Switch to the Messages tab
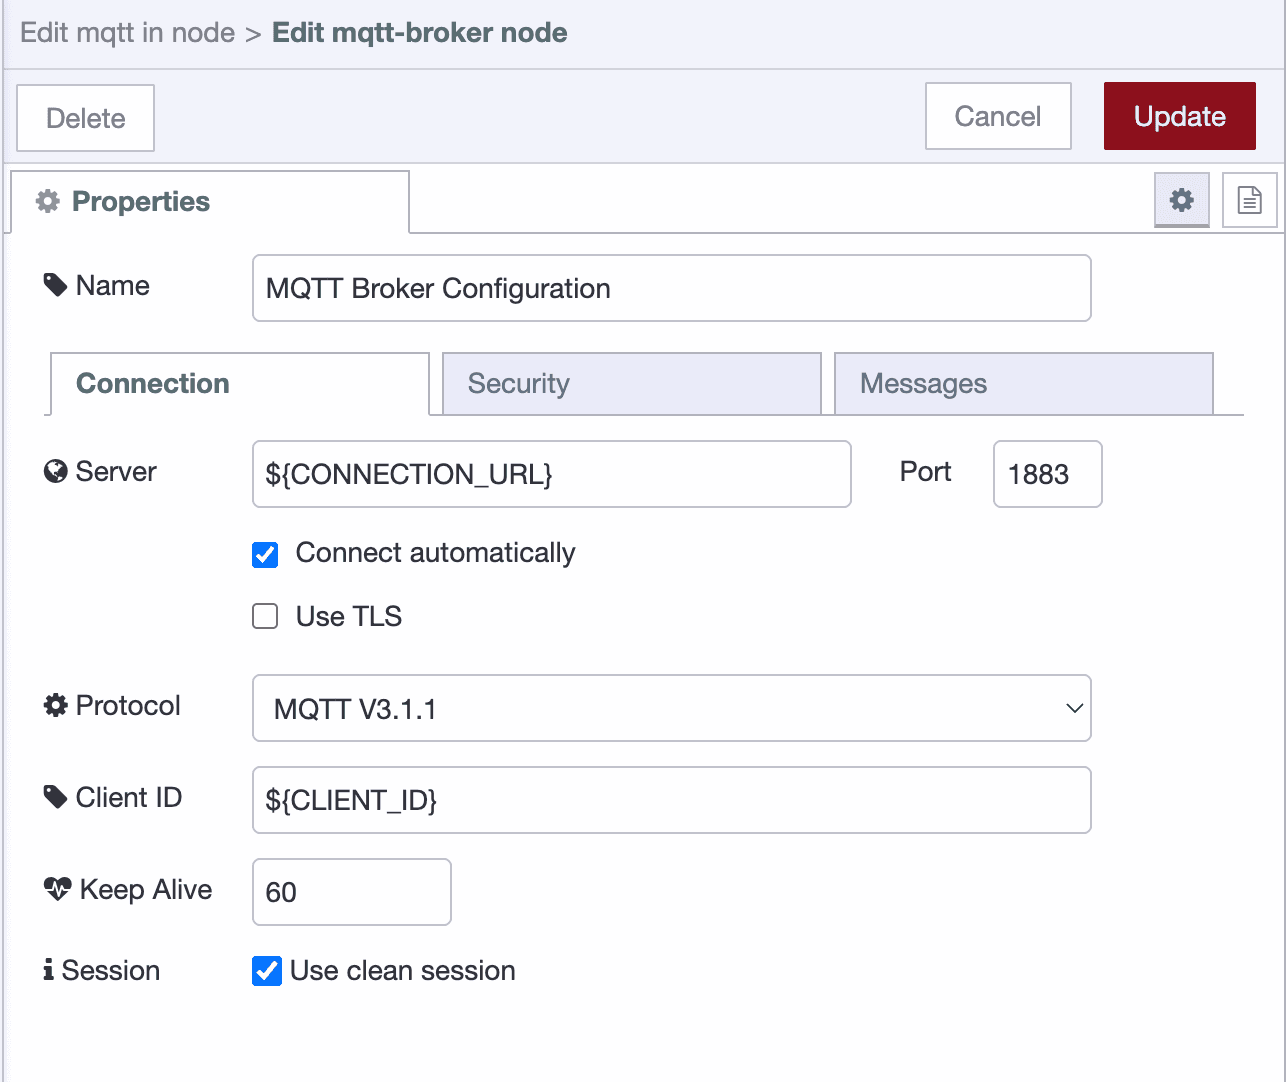The image size is (1286, 1082). pyautogui.click(x=1022, y=383)
